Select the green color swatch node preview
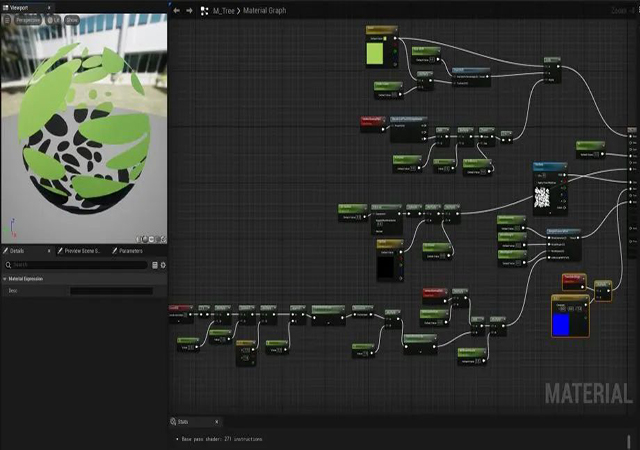This screenshot has height=450, width=640. point(375,53)
